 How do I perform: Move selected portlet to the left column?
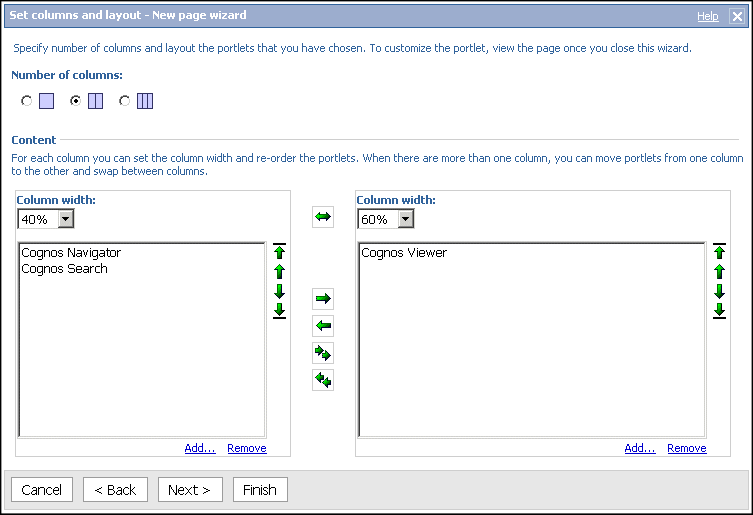point(323,326)
